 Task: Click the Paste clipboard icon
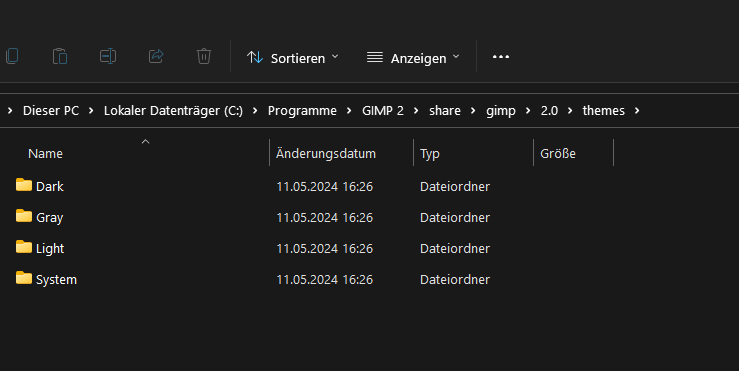coord(60,56)
